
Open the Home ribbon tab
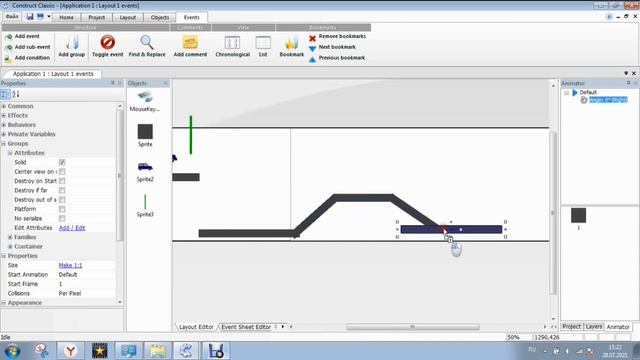(x=66, y=18)
